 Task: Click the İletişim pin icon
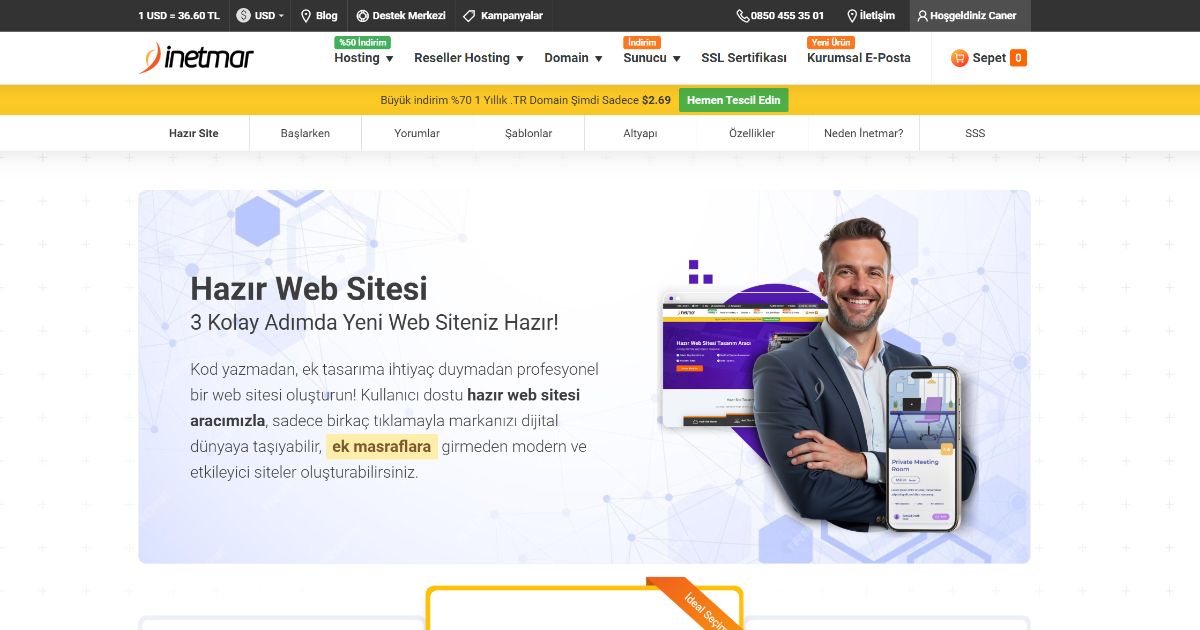[852, 16]
